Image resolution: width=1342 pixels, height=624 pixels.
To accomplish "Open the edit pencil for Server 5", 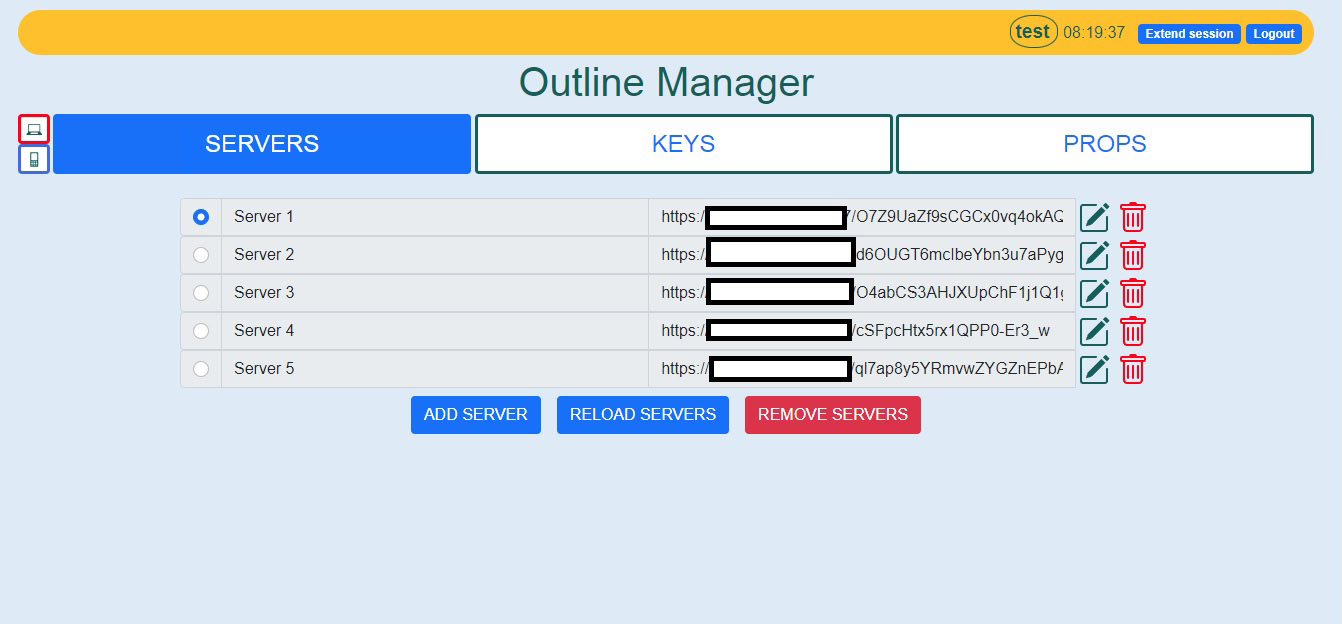I will click(x=1094, y=369).
